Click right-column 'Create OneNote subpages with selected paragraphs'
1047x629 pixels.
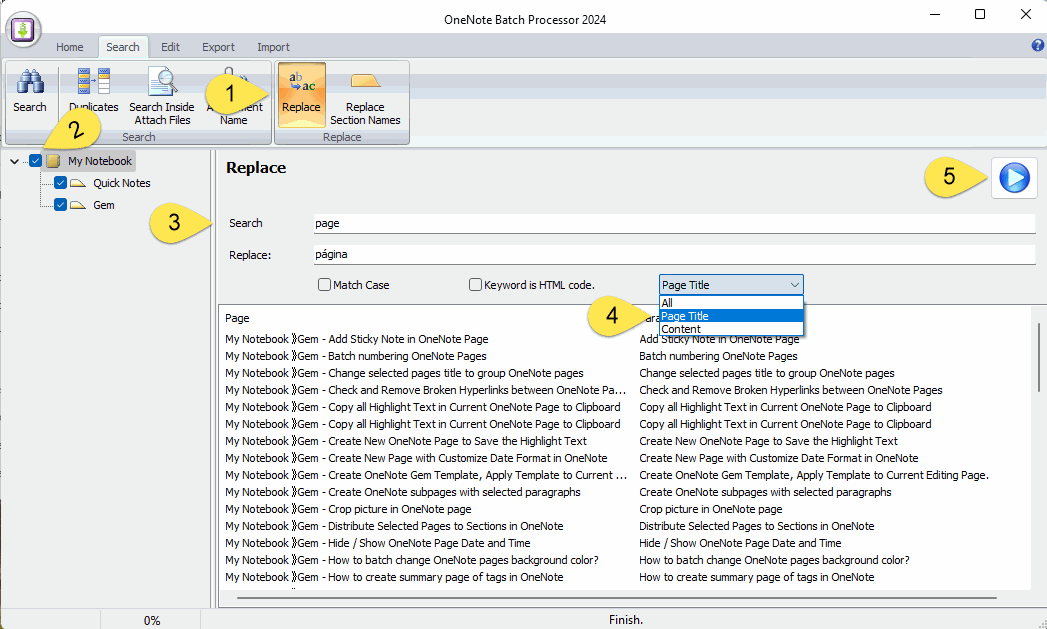[x=765, y=493]
